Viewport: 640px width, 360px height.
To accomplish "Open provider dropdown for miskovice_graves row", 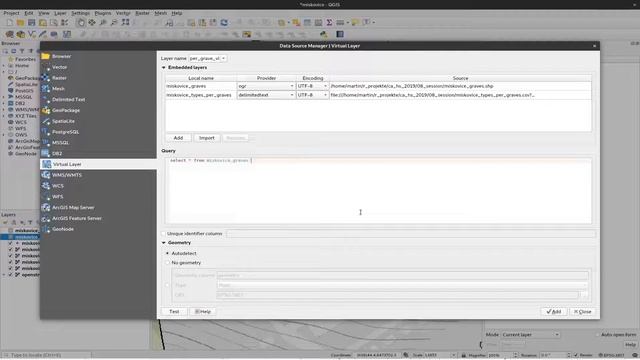I will (x=266, y=86).
